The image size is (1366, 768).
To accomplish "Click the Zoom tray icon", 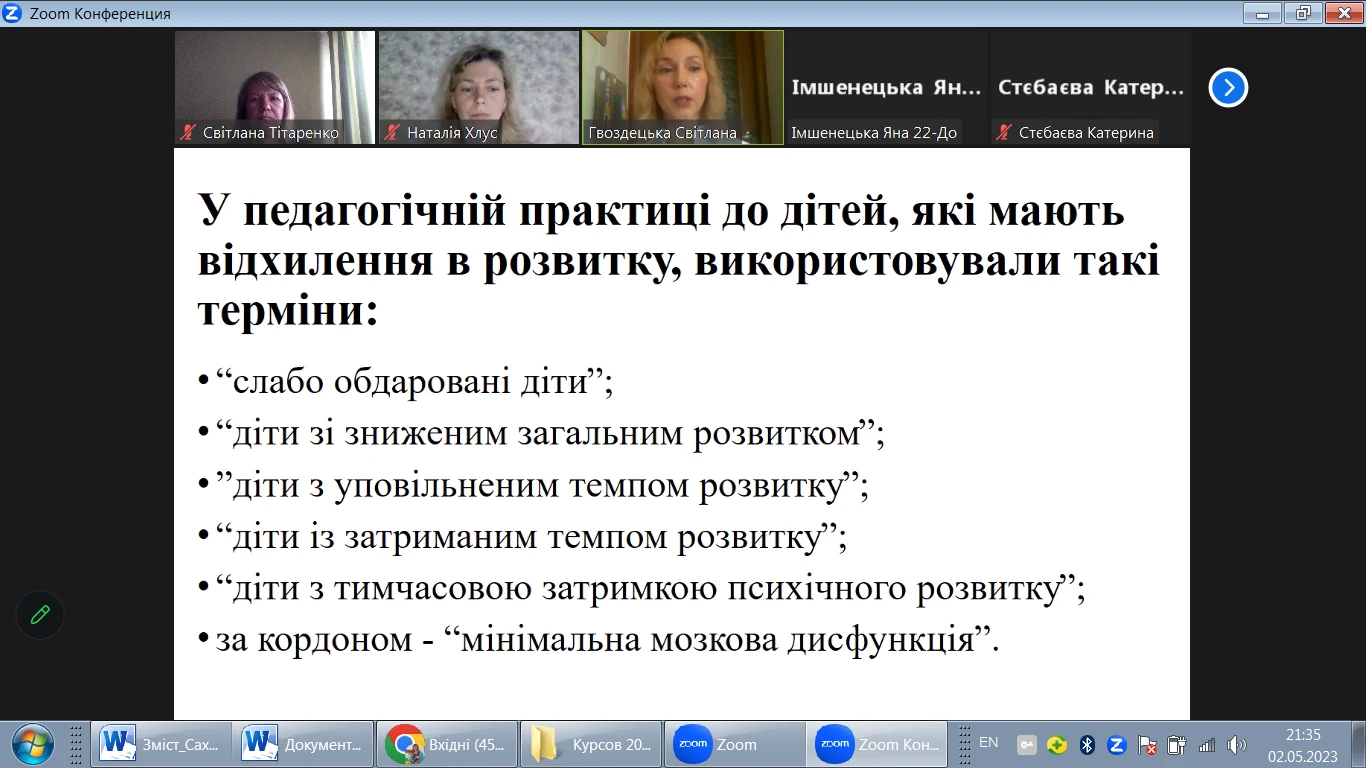I will tap(1117, 745).
